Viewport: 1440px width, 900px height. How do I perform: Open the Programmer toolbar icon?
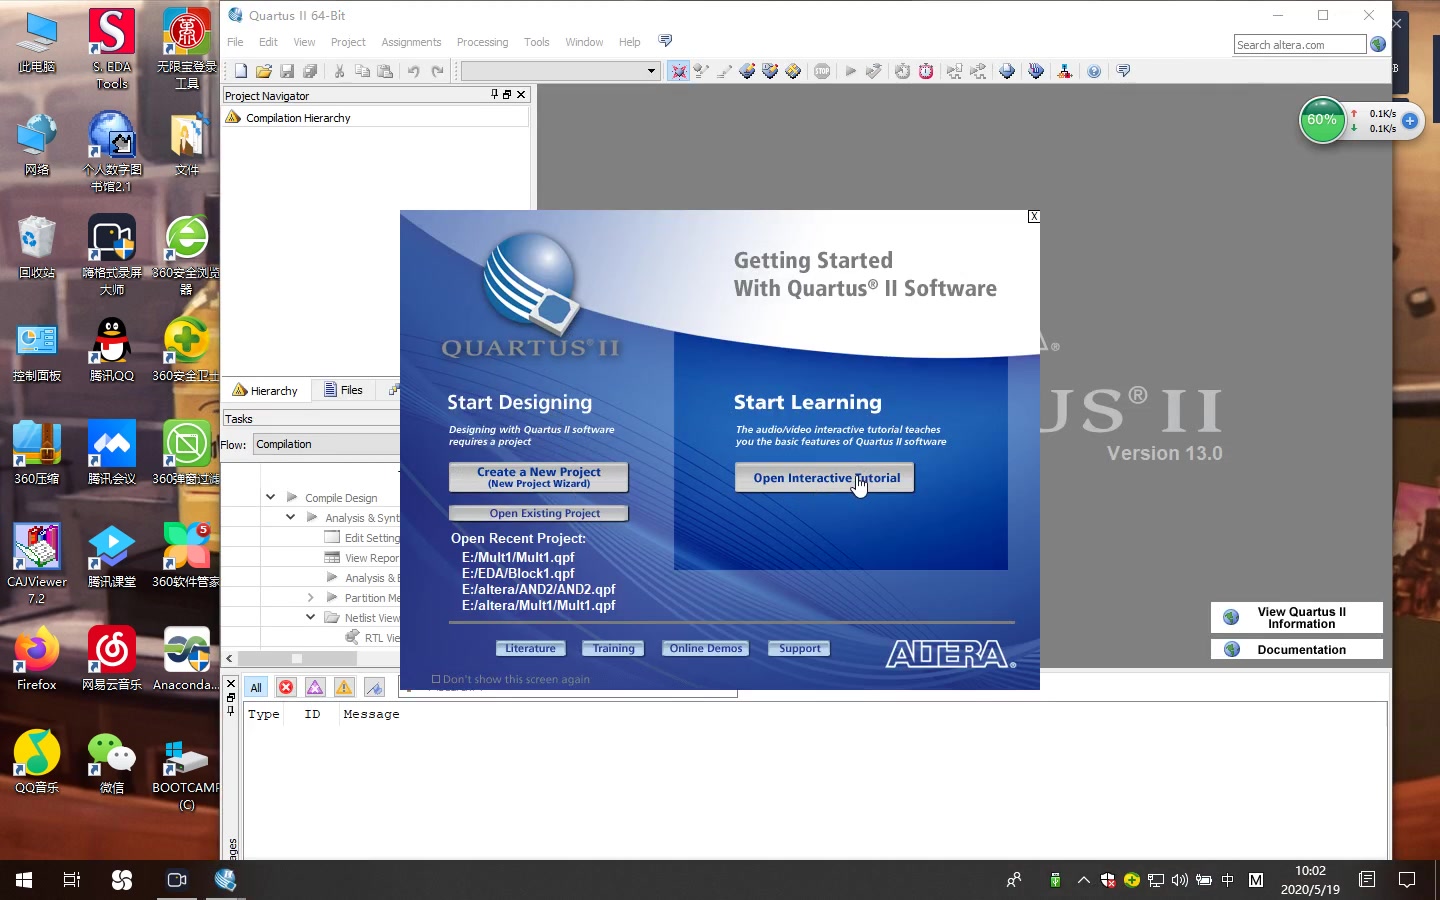click(1035, 71)
